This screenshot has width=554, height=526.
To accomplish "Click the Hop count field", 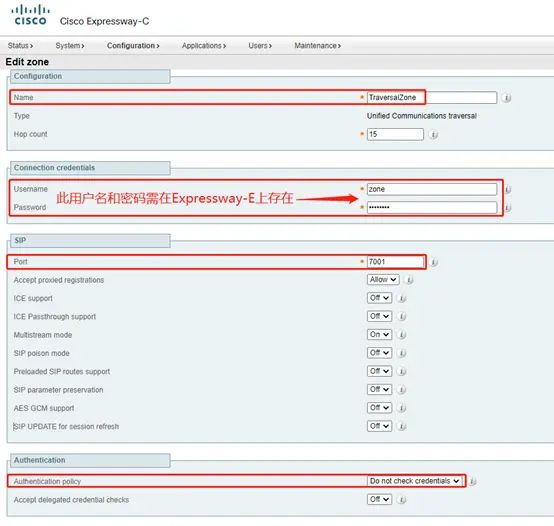I will (395, 134).
